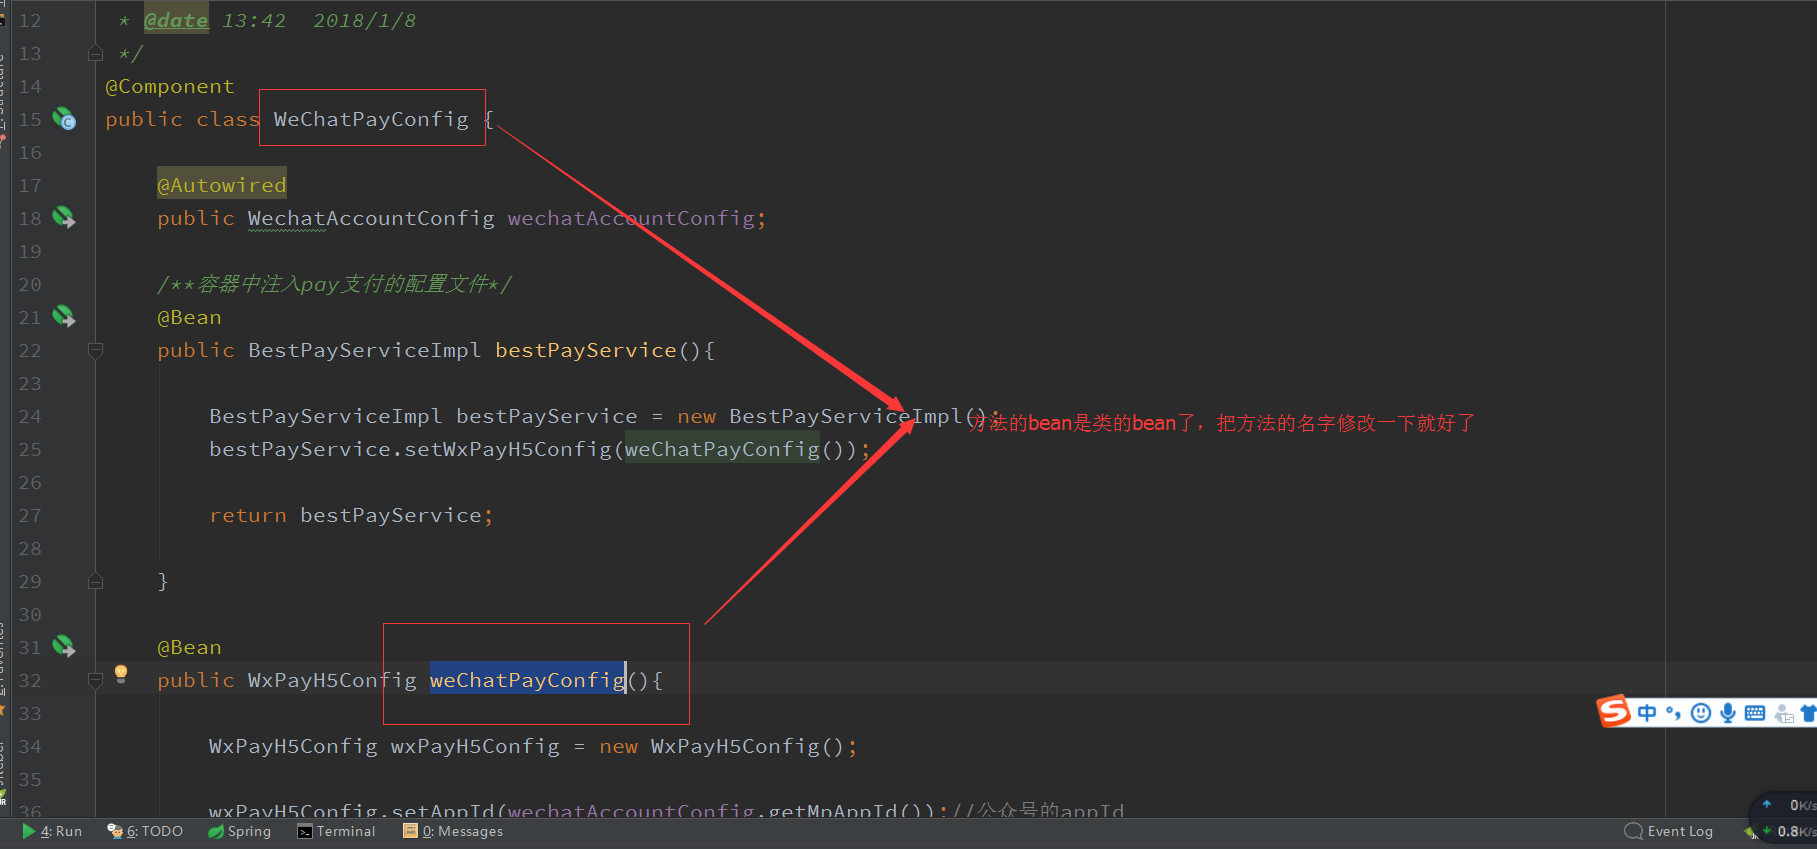Open the Spring tool window
Screen dimensions: 1817x849
(x=239, y=831)
